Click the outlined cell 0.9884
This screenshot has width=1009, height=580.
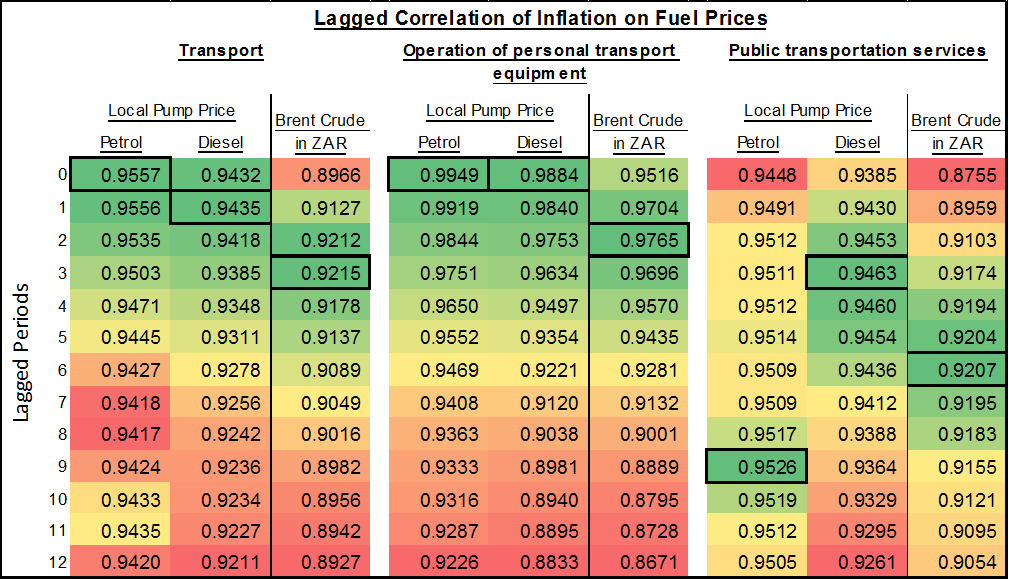pos(539,175)
